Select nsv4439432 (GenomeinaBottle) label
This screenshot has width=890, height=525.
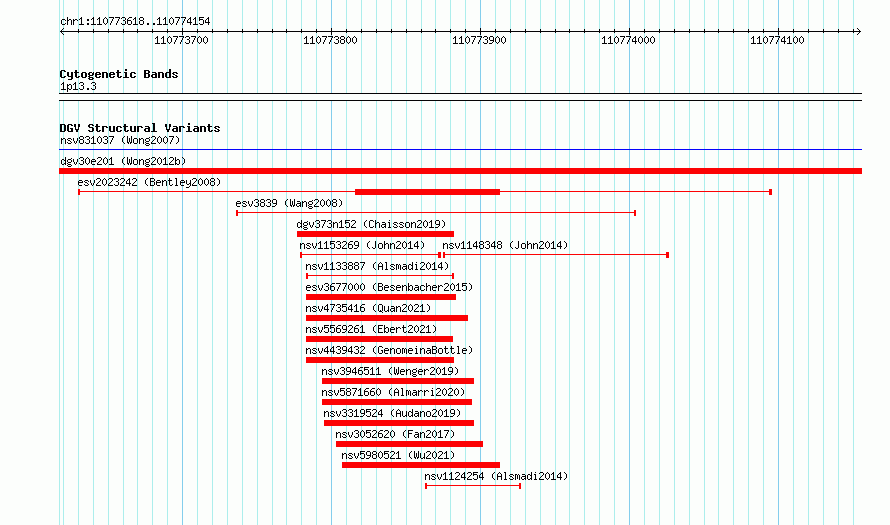pyautogui.click(x=389, y=350)
